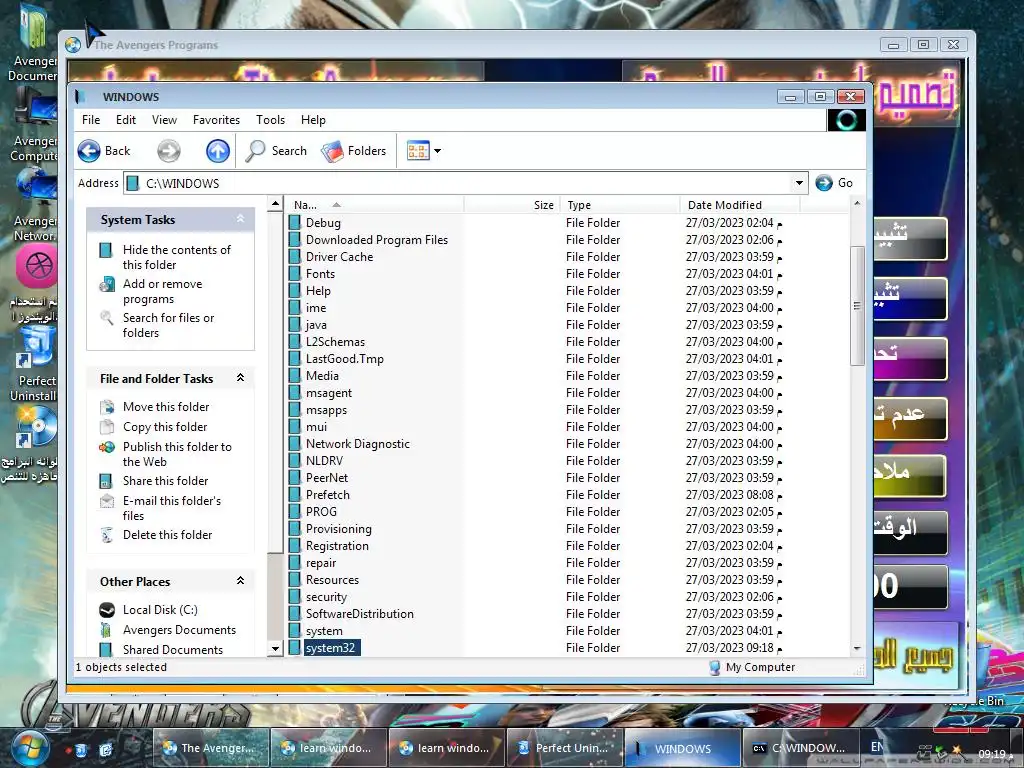Select the Registration folder name

click(337, 546)
